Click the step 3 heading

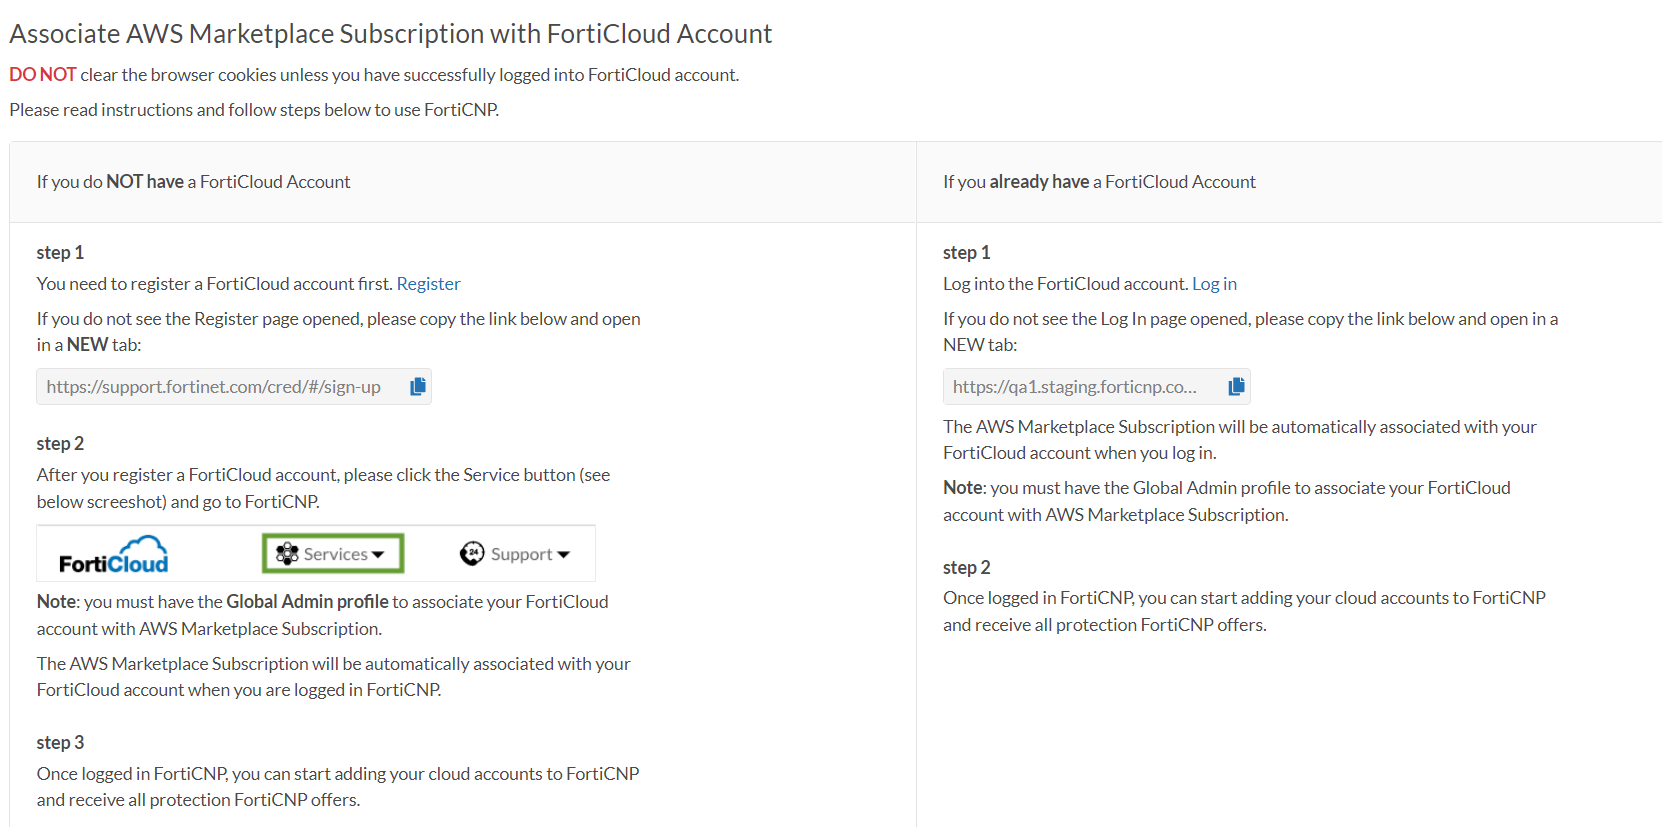pyautogui.click(x=60, y=743)
